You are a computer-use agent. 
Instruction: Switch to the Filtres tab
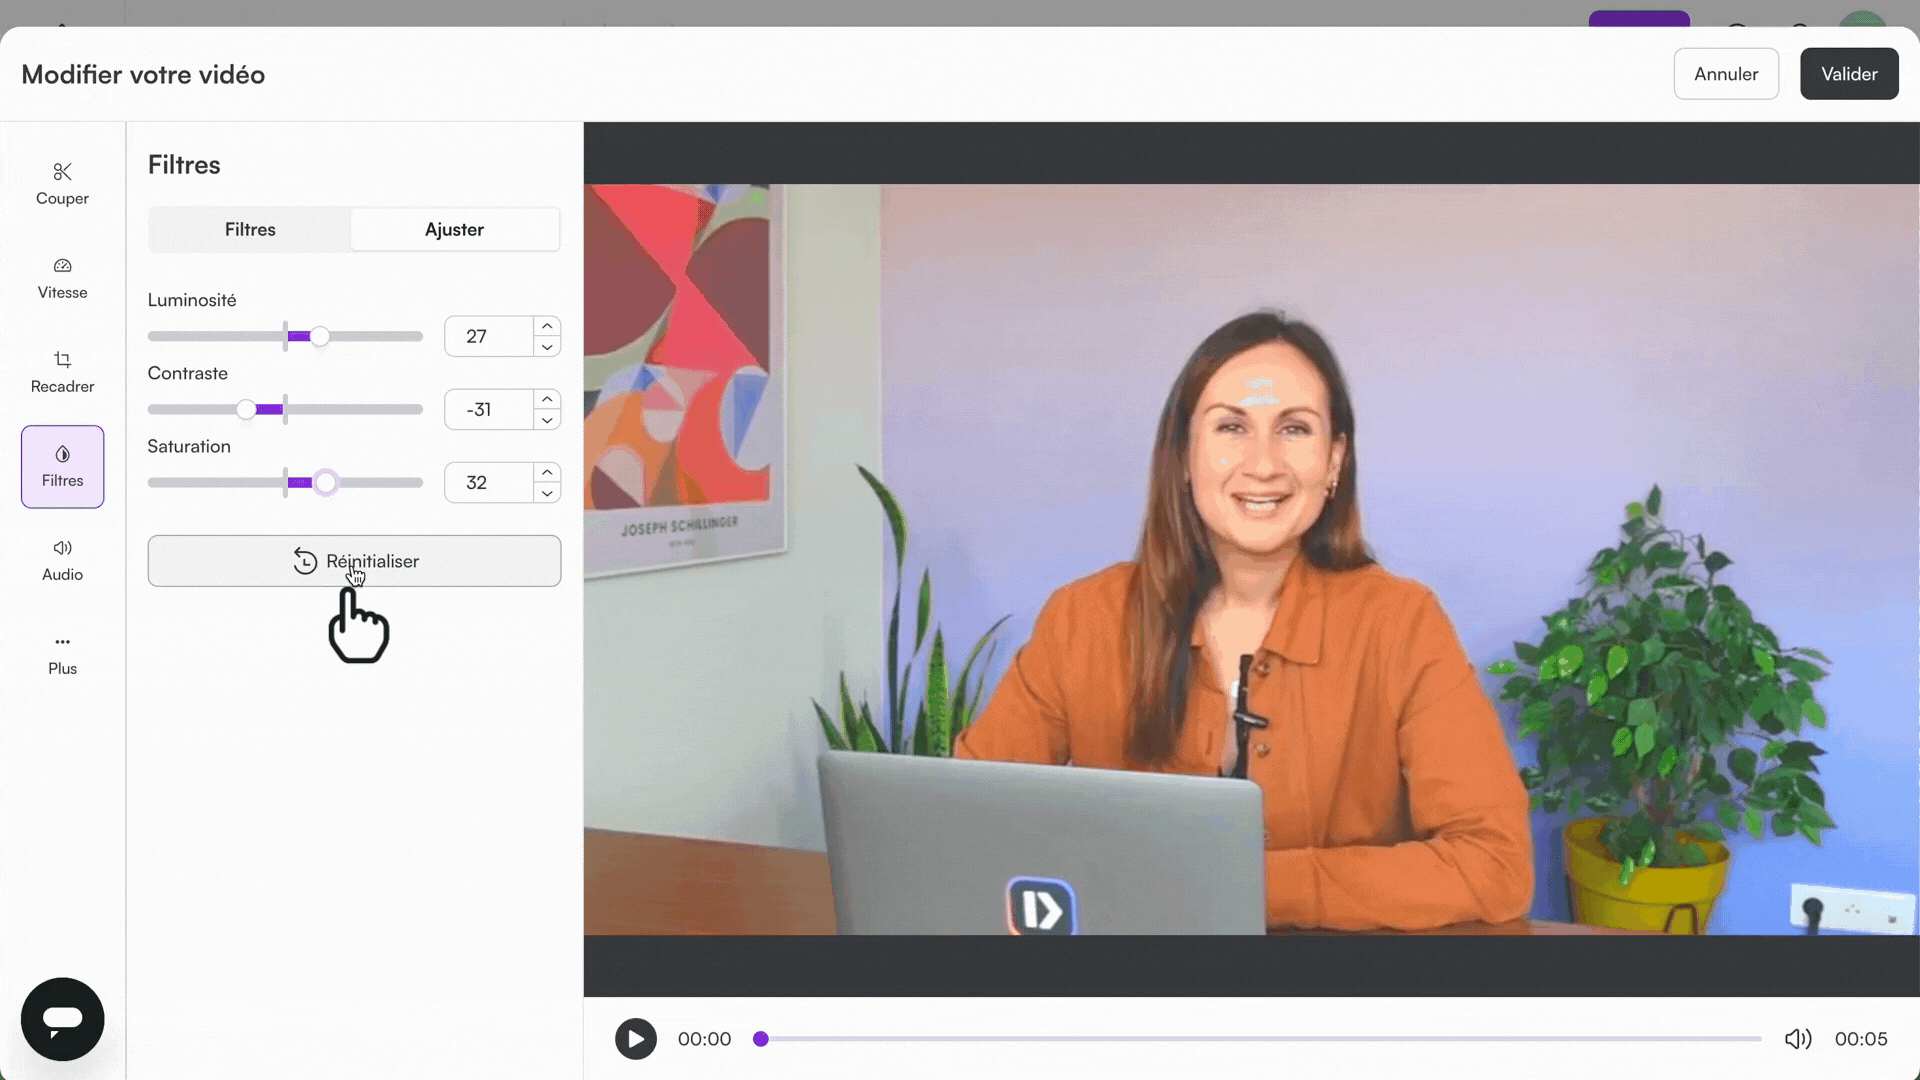pos(250,229)
